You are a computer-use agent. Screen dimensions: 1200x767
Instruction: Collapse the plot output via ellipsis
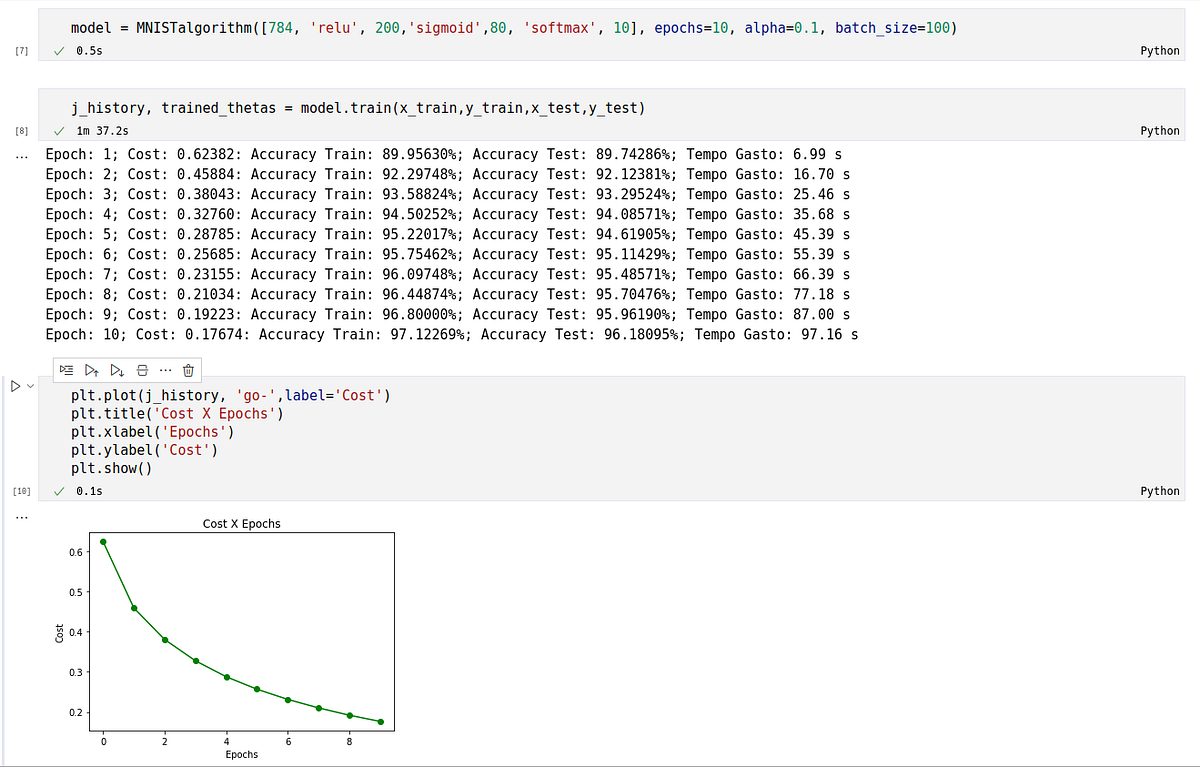pos(22,516)
